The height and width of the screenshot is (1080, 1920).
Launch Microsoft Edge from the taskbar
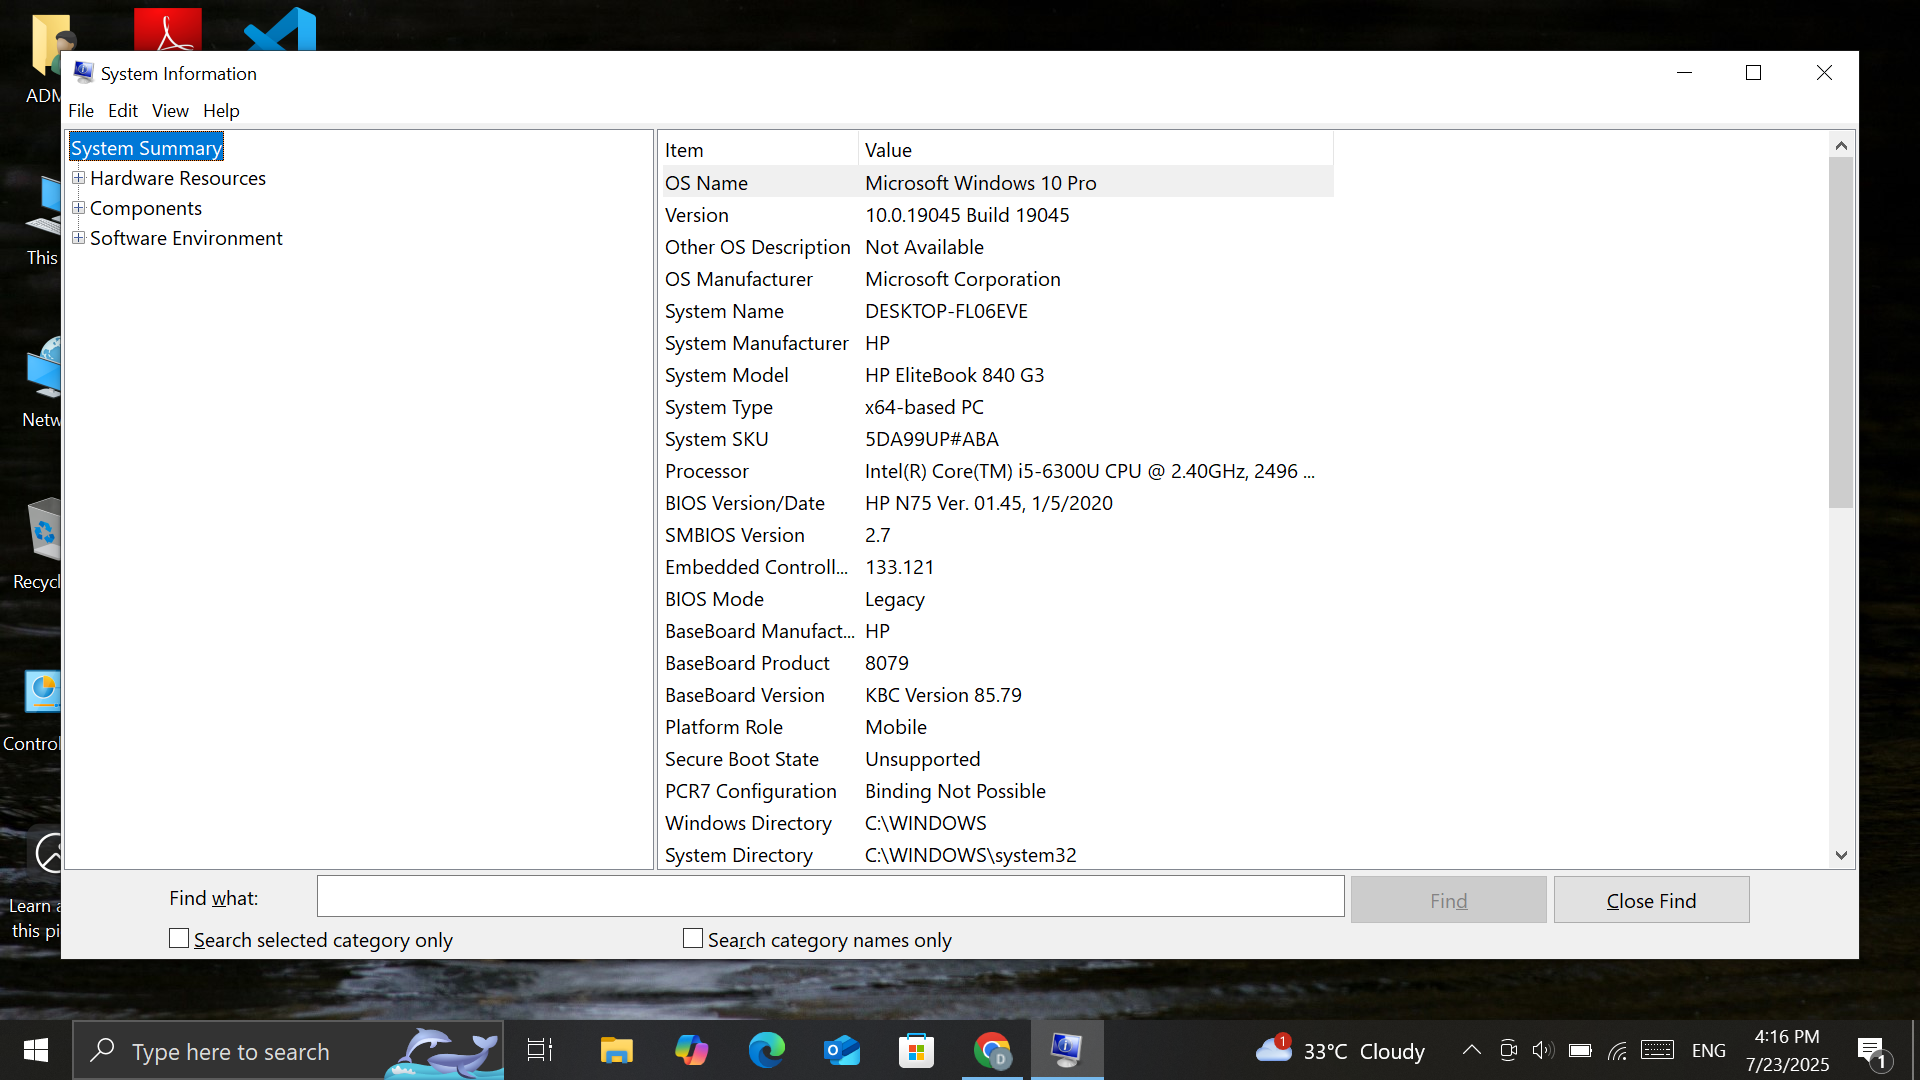[x=766, y=1050]
